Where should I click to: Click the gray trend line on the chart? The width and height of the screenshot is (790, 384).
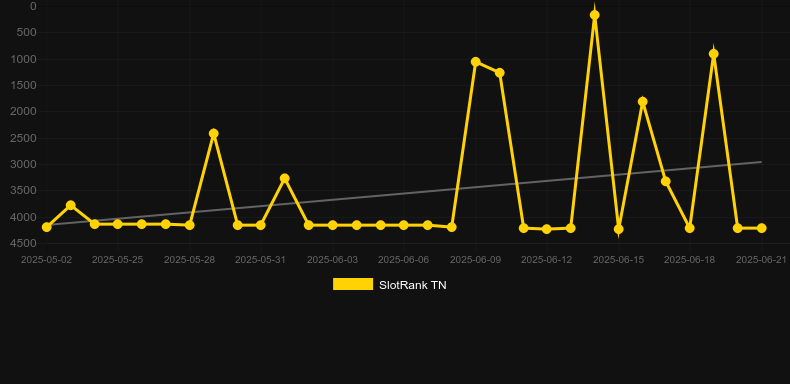pos(403,194)
